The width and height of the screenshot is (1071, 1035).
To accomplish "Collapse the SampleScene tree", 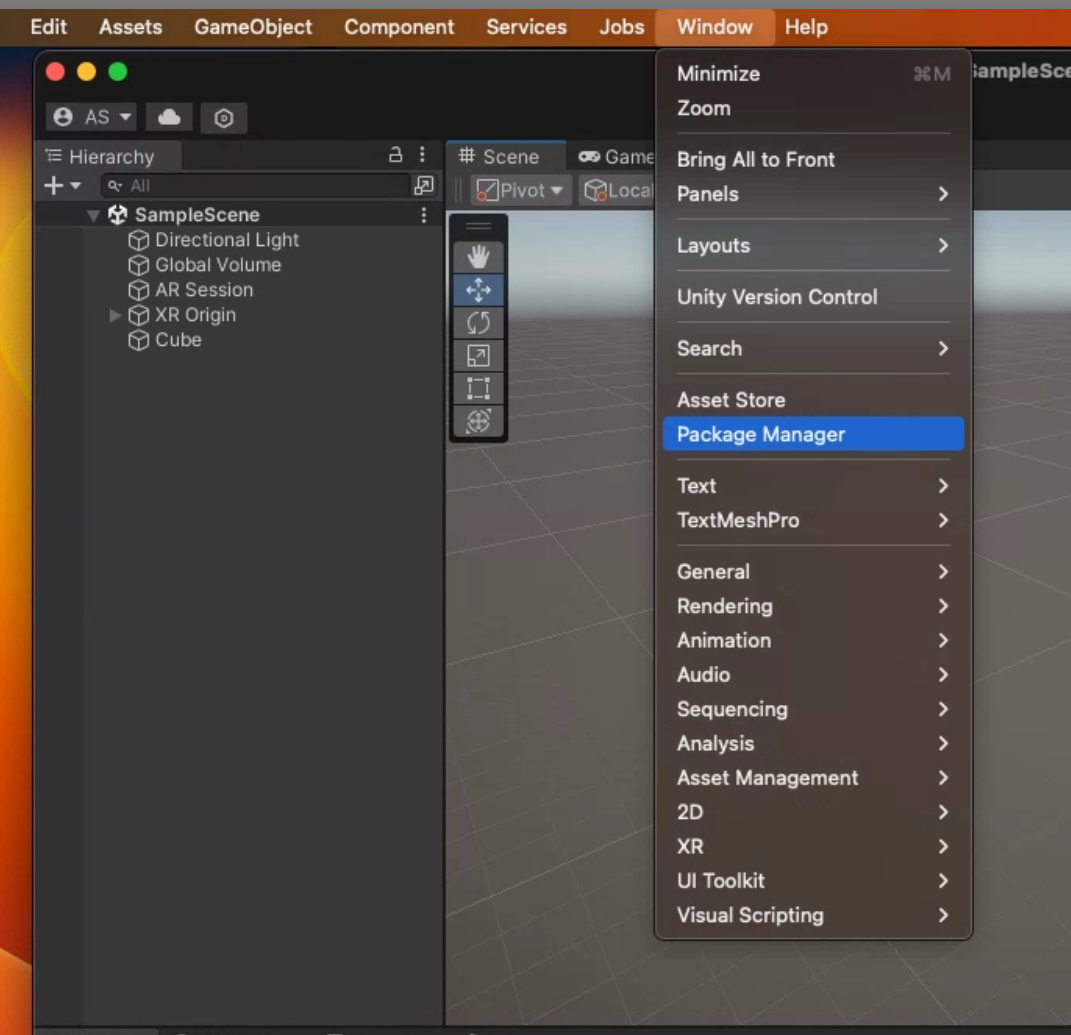I will [x=94, y=216].
